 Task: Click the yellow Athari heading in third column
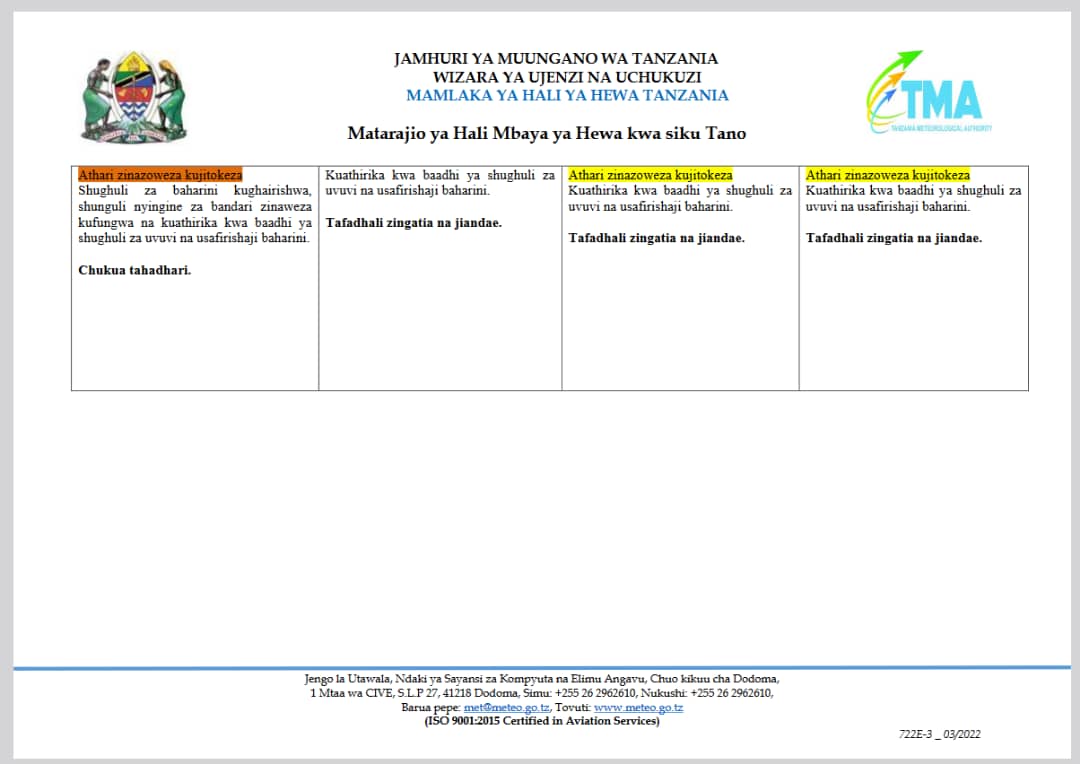[650, 175]
